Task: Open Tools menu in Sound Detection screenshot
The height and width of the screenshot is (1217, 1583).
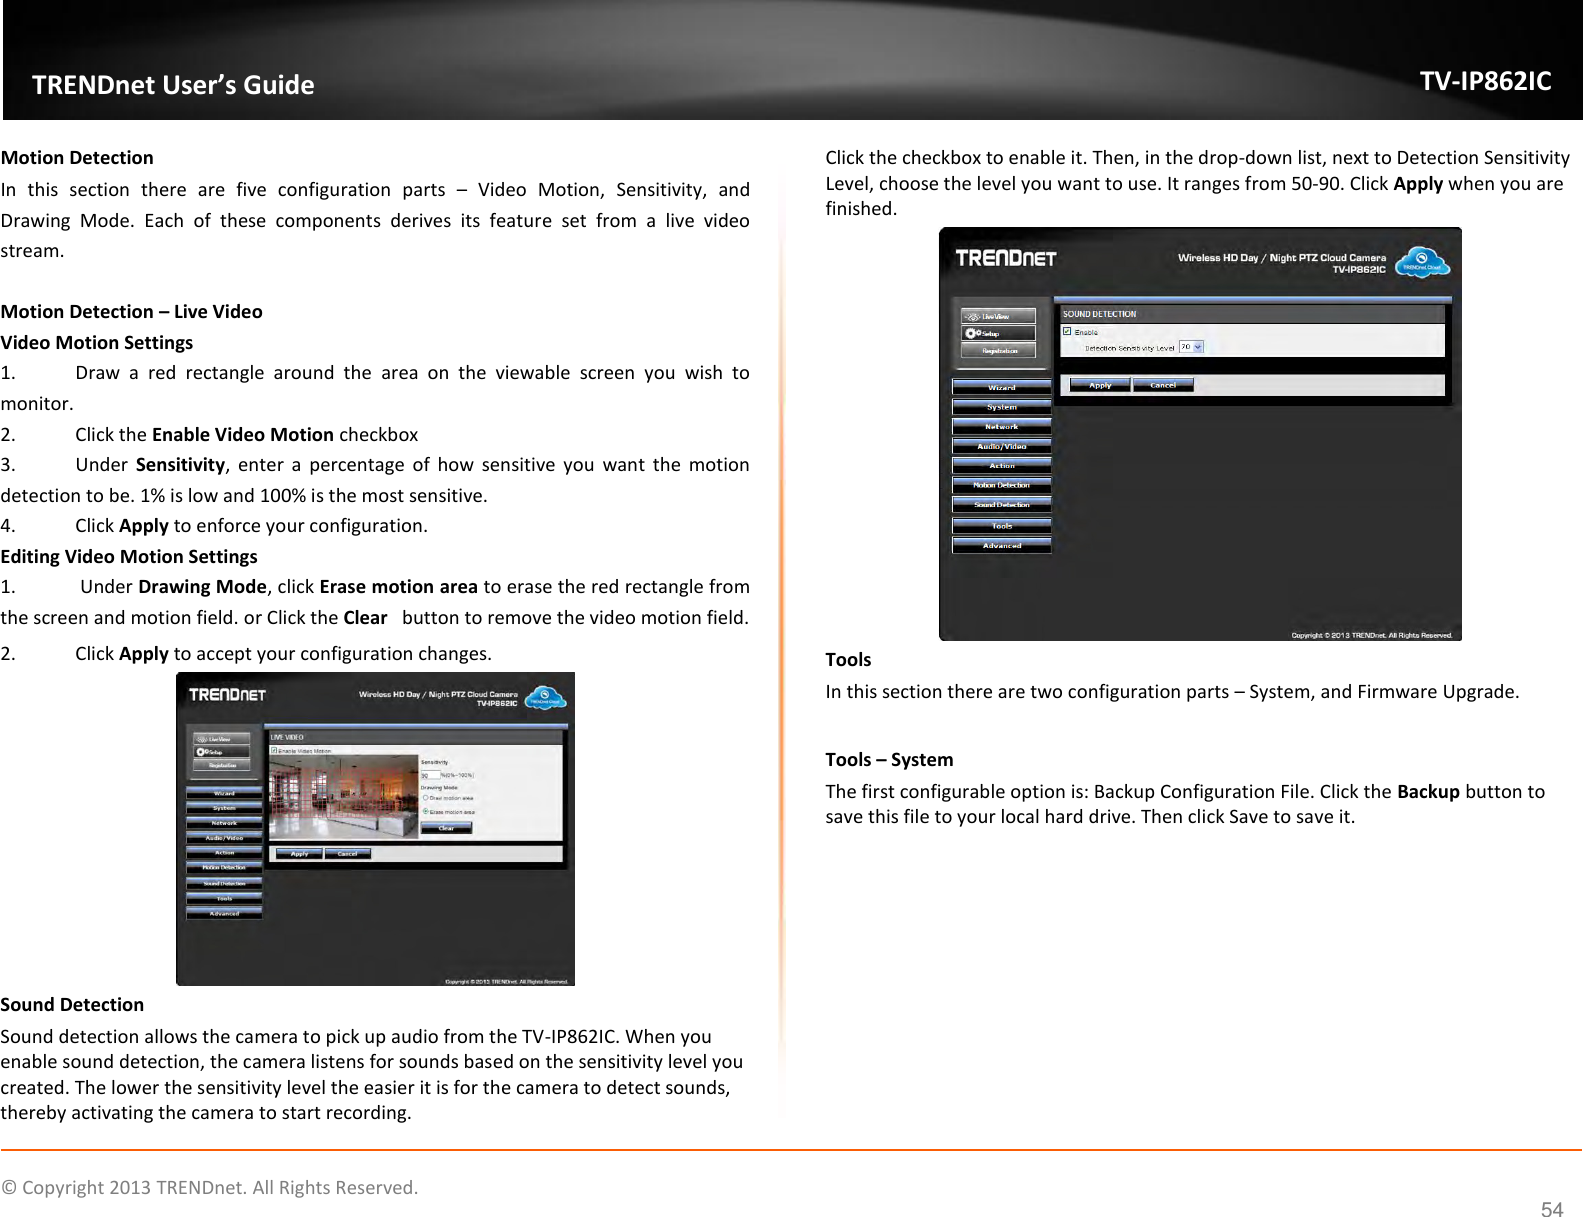Action: [1002, 525]
